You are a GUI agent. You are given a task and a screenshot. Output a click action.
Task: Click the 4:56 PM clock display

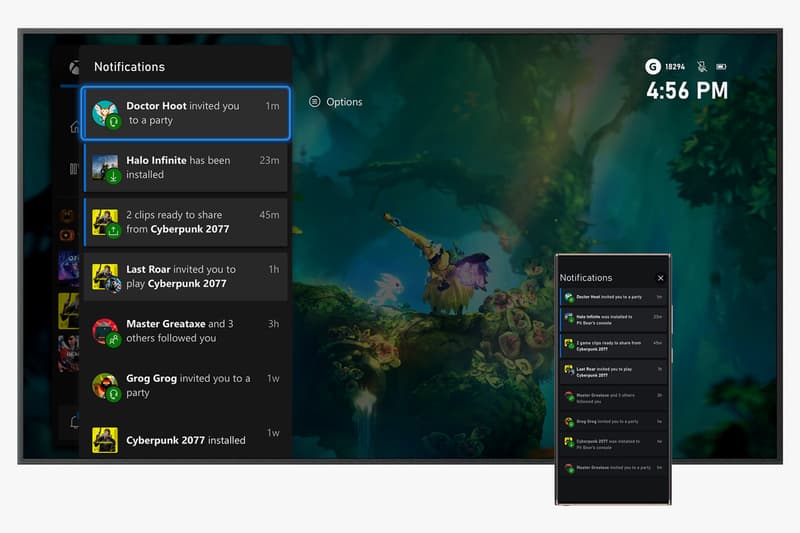coord(686,91)
